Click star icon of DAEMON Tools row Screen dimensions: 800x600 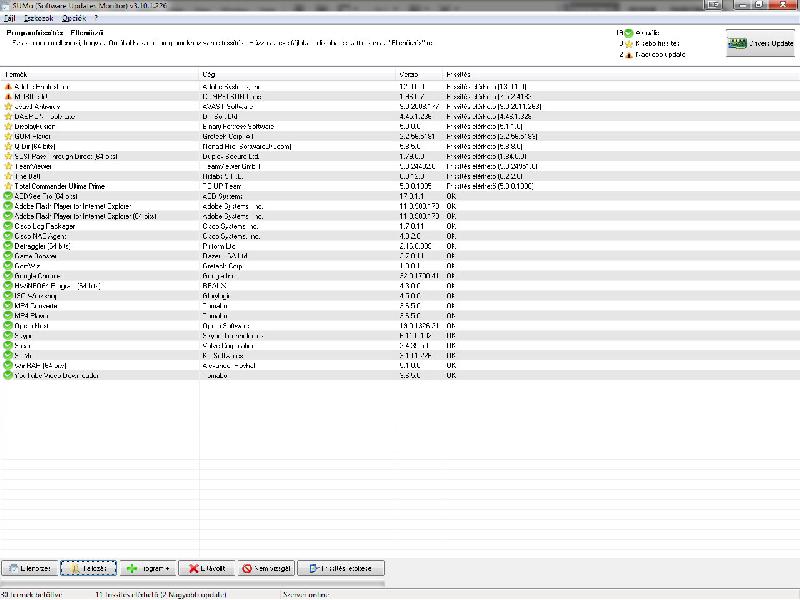tap(8, 116)
